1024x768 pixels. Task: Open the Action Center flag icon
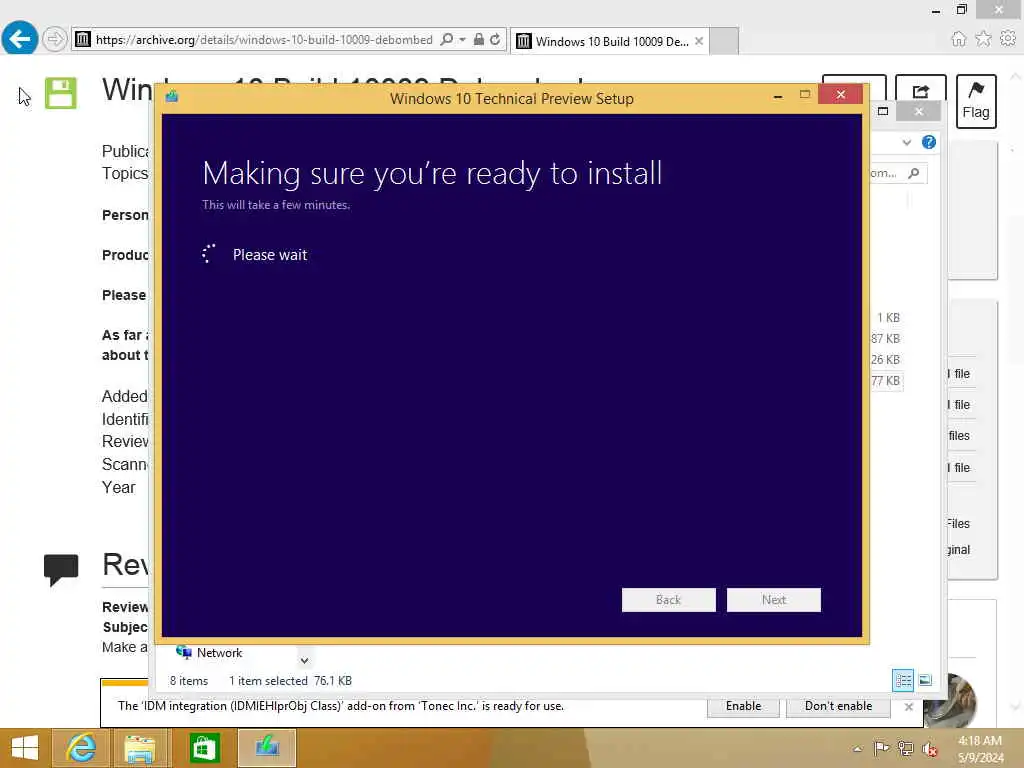(880, 748)
